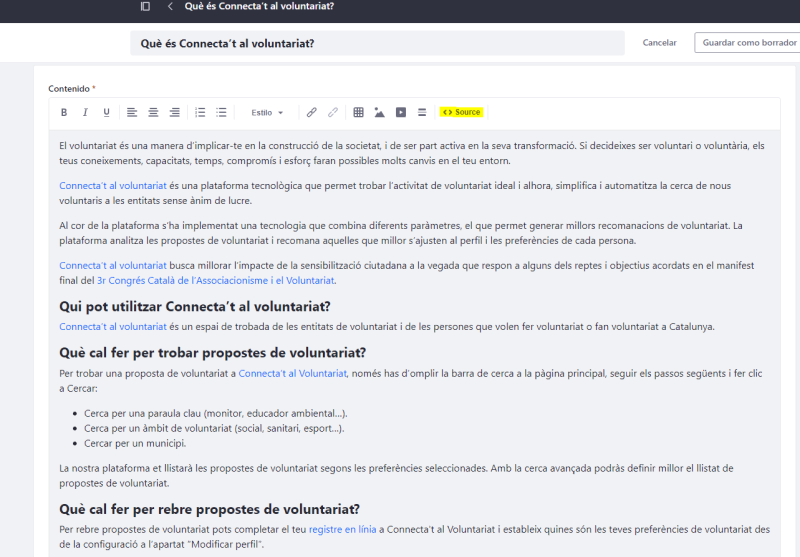
Task: Click heading Què cal fer per trobar propostes
Action: pos(213,353)
